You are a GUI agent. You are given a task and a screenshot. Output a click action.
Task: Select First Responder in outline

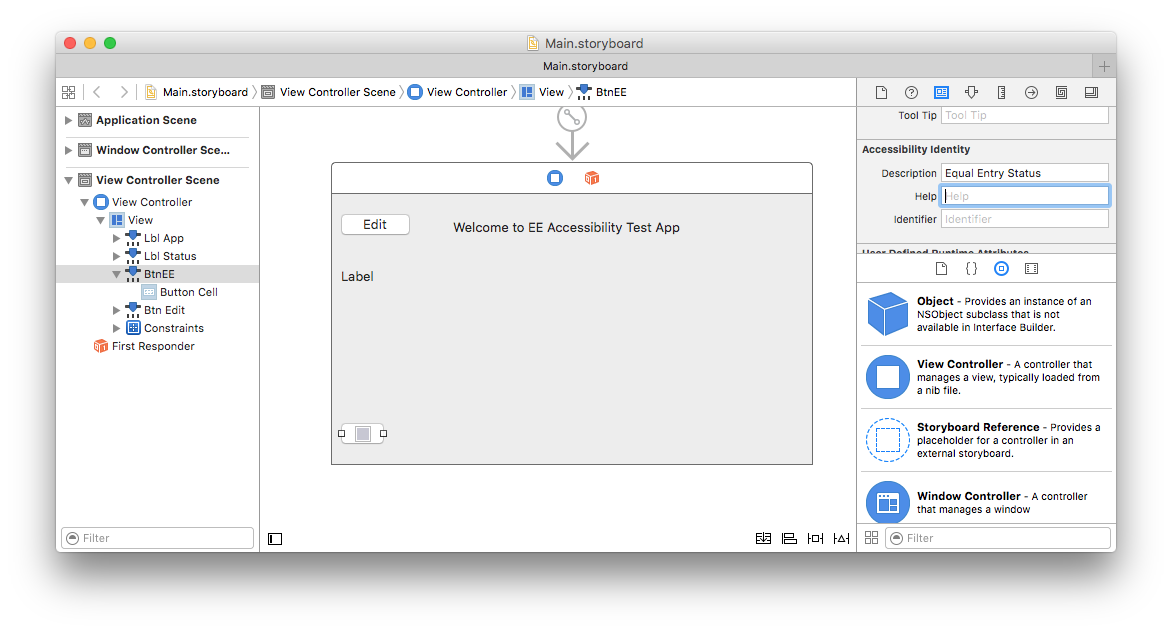144,346
